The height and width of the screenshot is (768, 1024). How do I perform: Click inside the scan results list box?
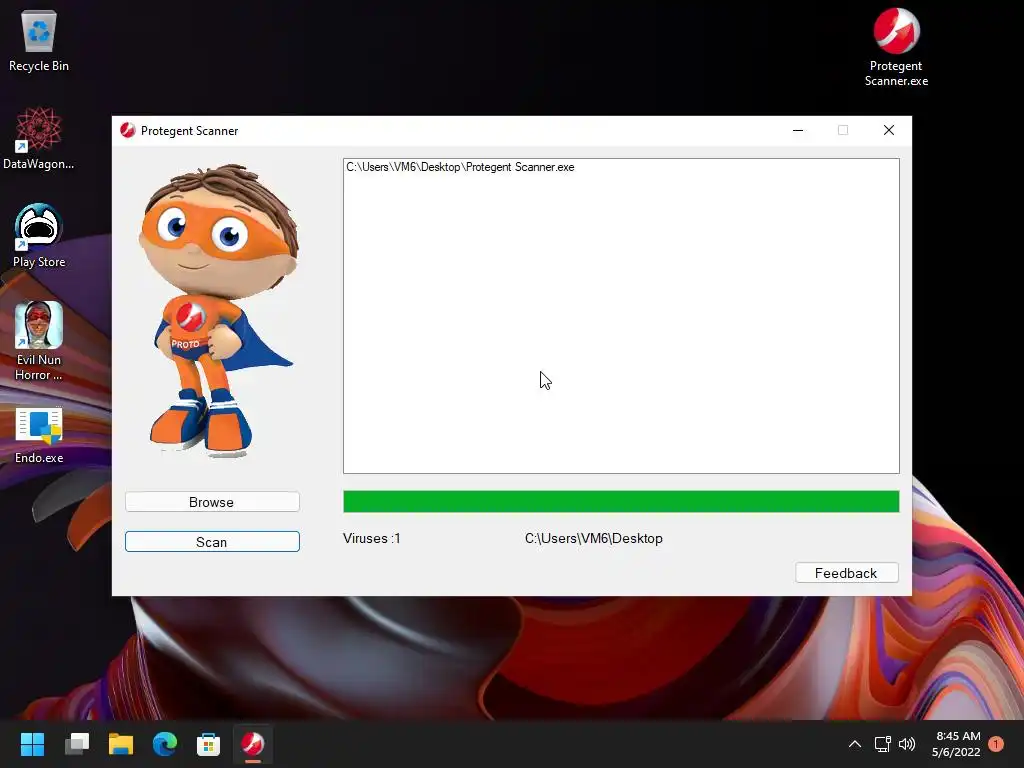coord(621,316)
